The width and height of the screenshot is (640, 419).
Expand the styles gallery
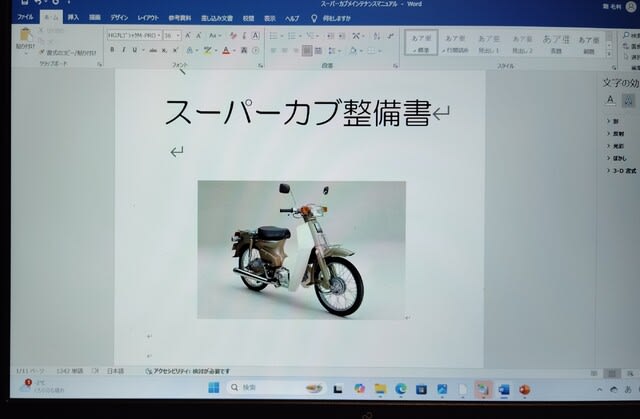(x=609, y=55)
